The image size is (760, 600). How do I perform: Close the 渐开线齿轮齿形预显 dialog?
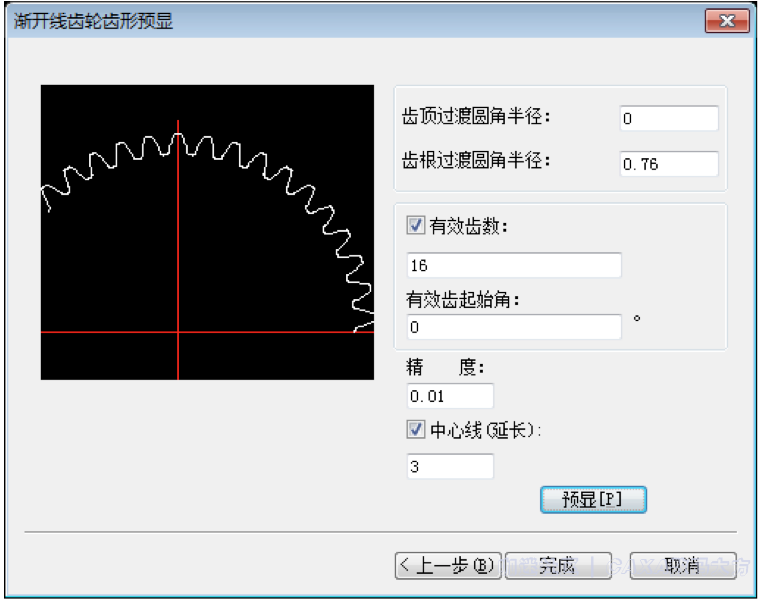pos(727,22)
